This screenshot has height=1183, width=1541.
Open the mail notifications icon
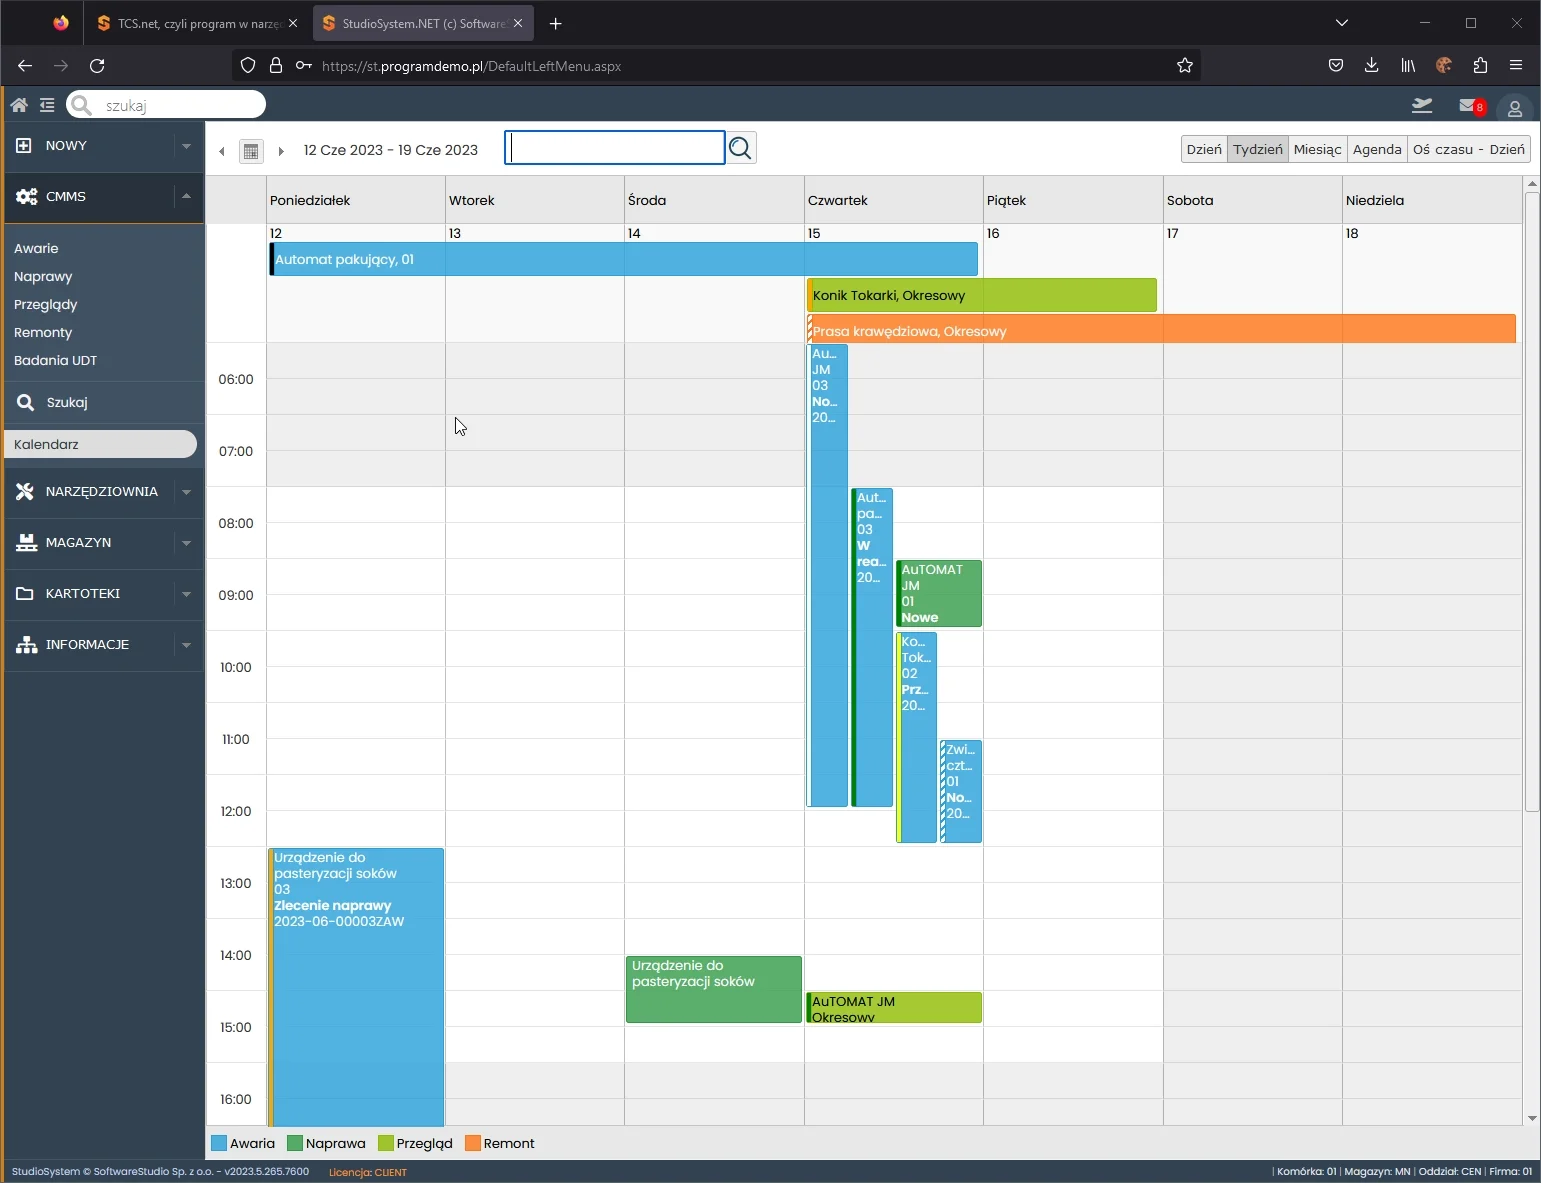point(1469,106)
